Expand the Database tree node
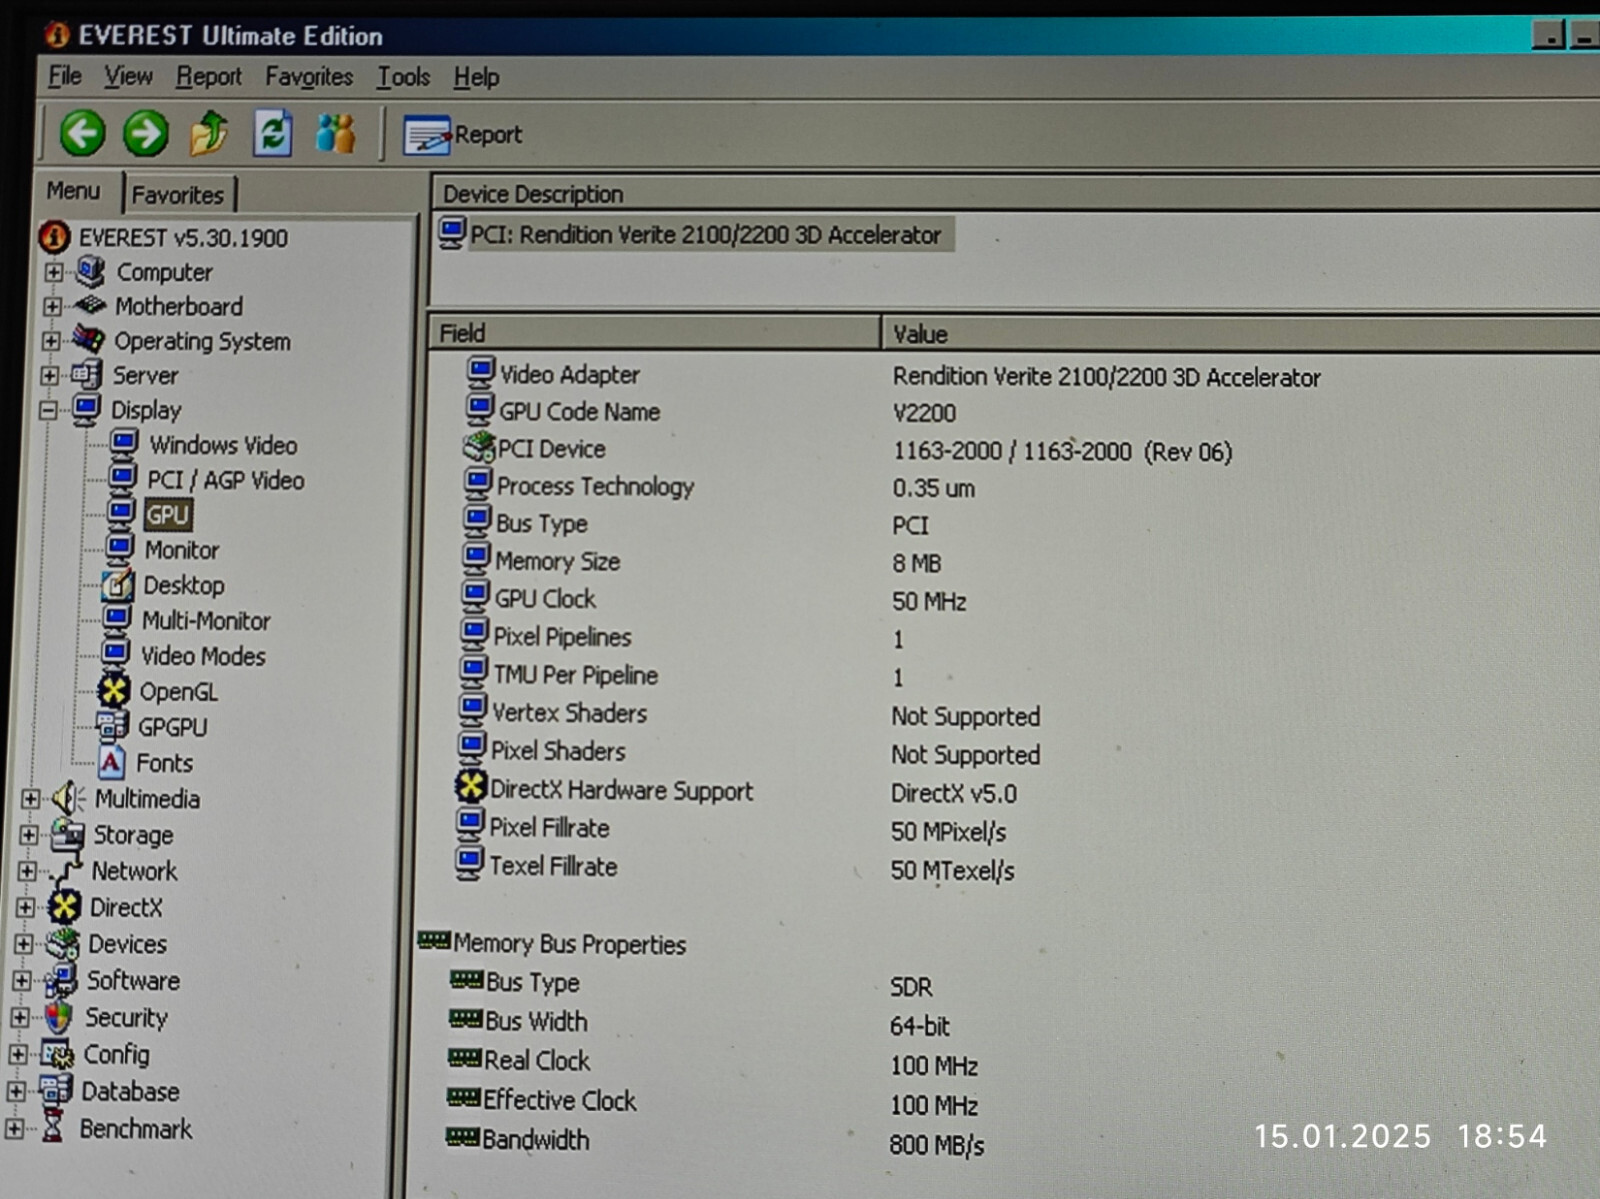This screenshot has width=1600, height=1199. point(16,1091)
